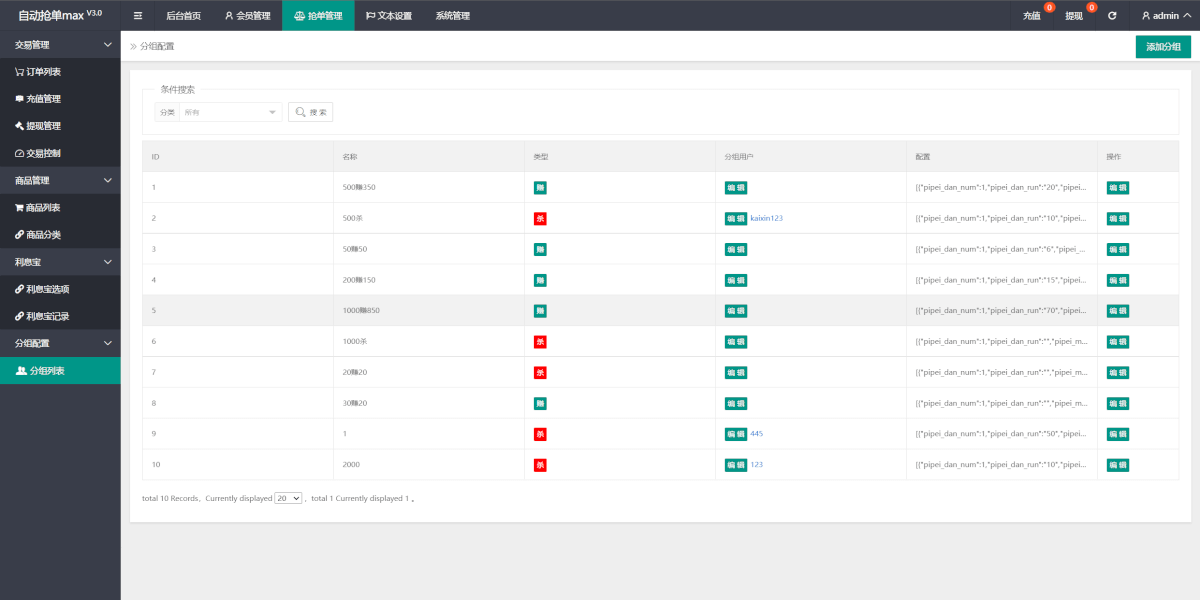This screenshot has height=600, width=1200.
Task: Open 充值管理 in the sidebar
Action: [x=60, y=99]
